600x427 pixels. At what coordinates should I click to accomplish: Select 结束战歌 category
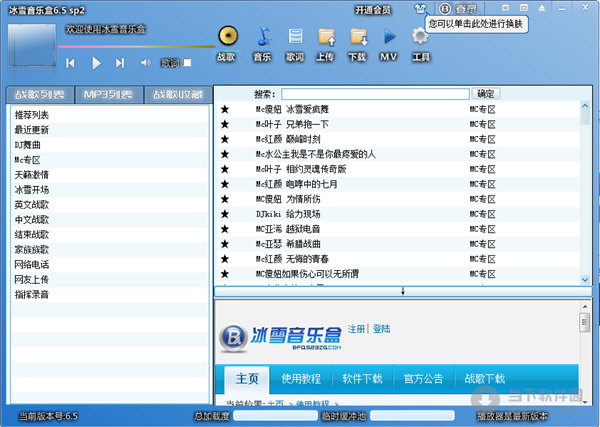click(x=32, y=235)
